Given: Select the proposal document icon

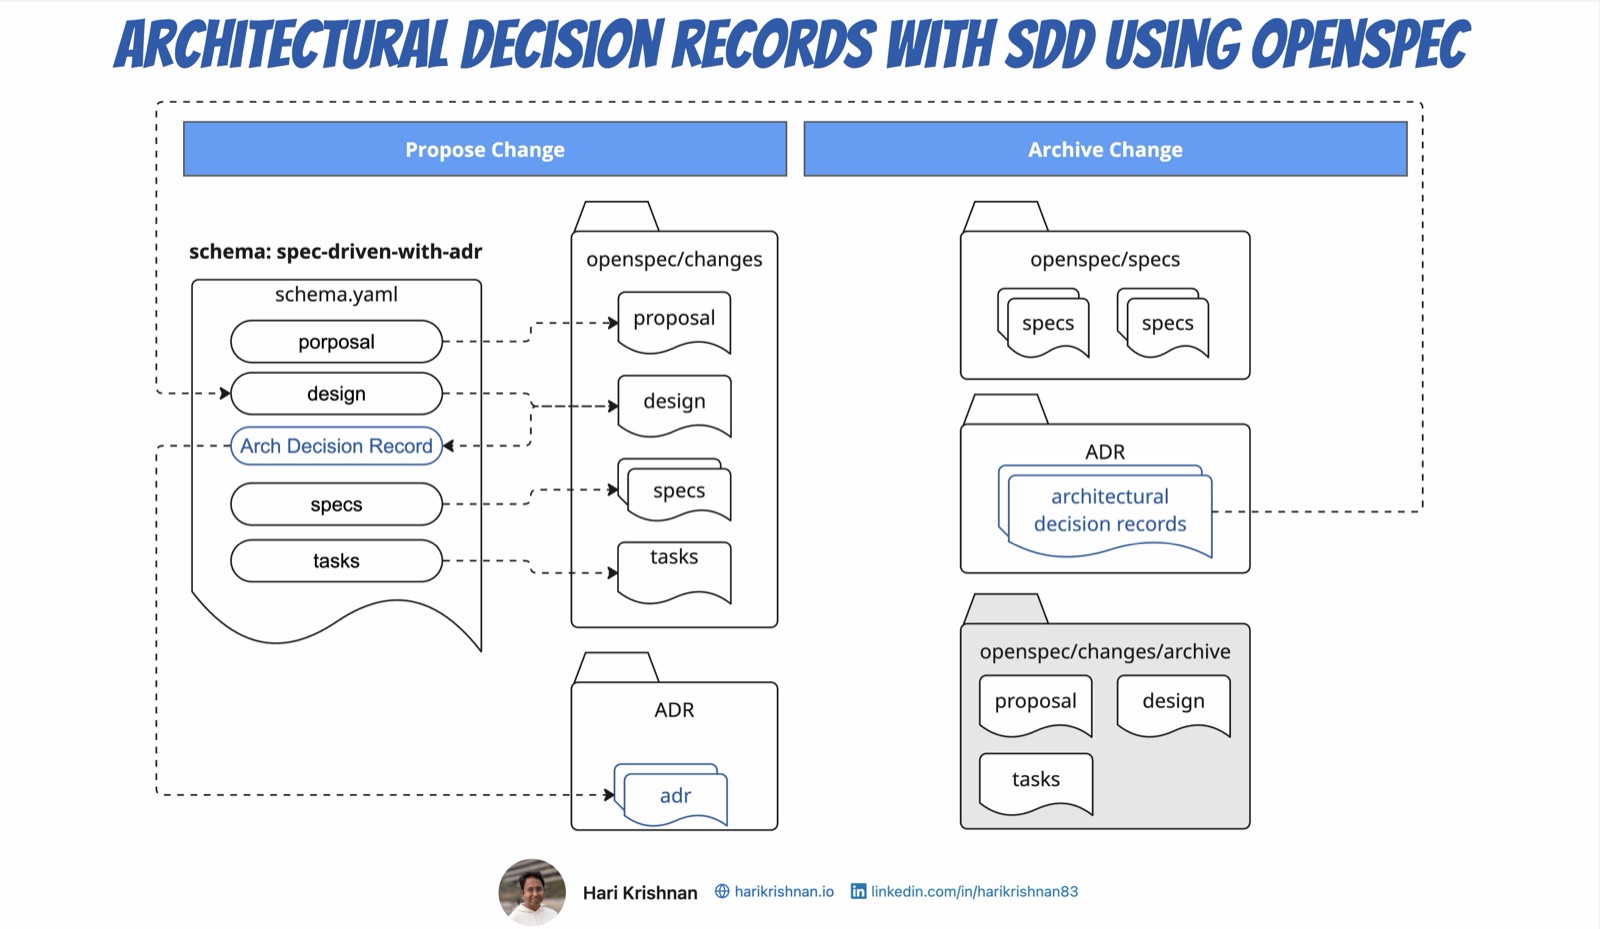Looking at the screenshot, I should 674,320.
